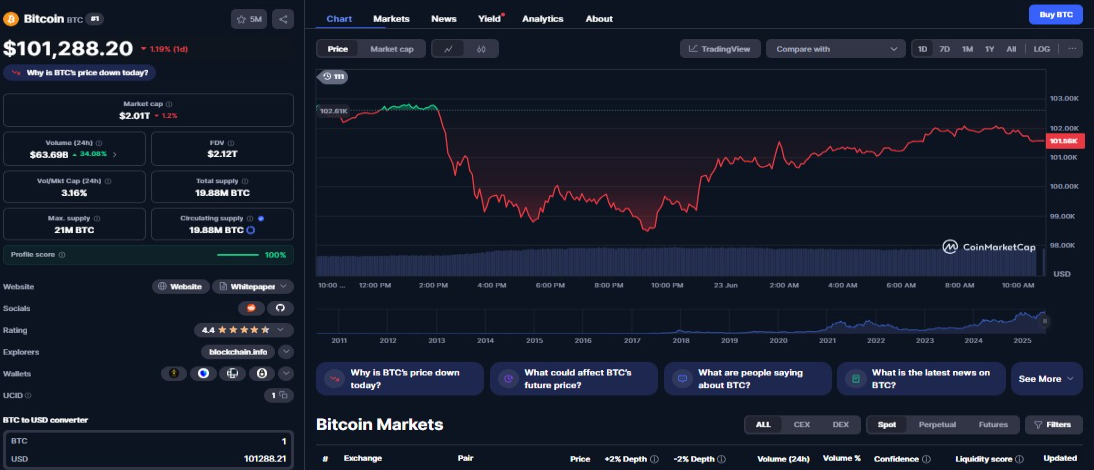
Task: Open the Compare with dropdown
Action: 836,49
